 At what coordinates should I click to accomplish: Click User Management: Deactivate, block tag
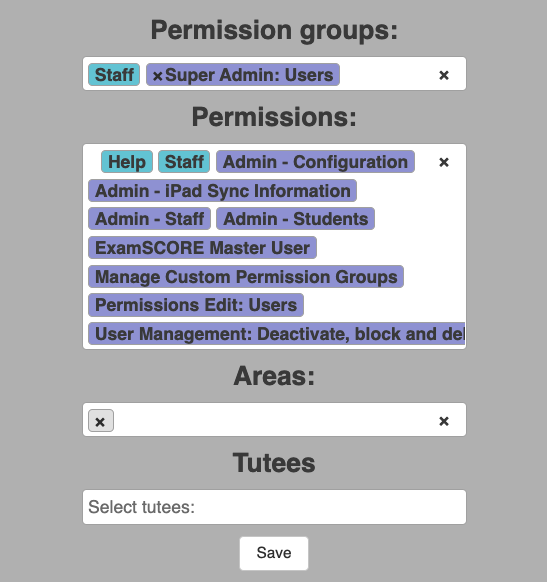point(276,334)
